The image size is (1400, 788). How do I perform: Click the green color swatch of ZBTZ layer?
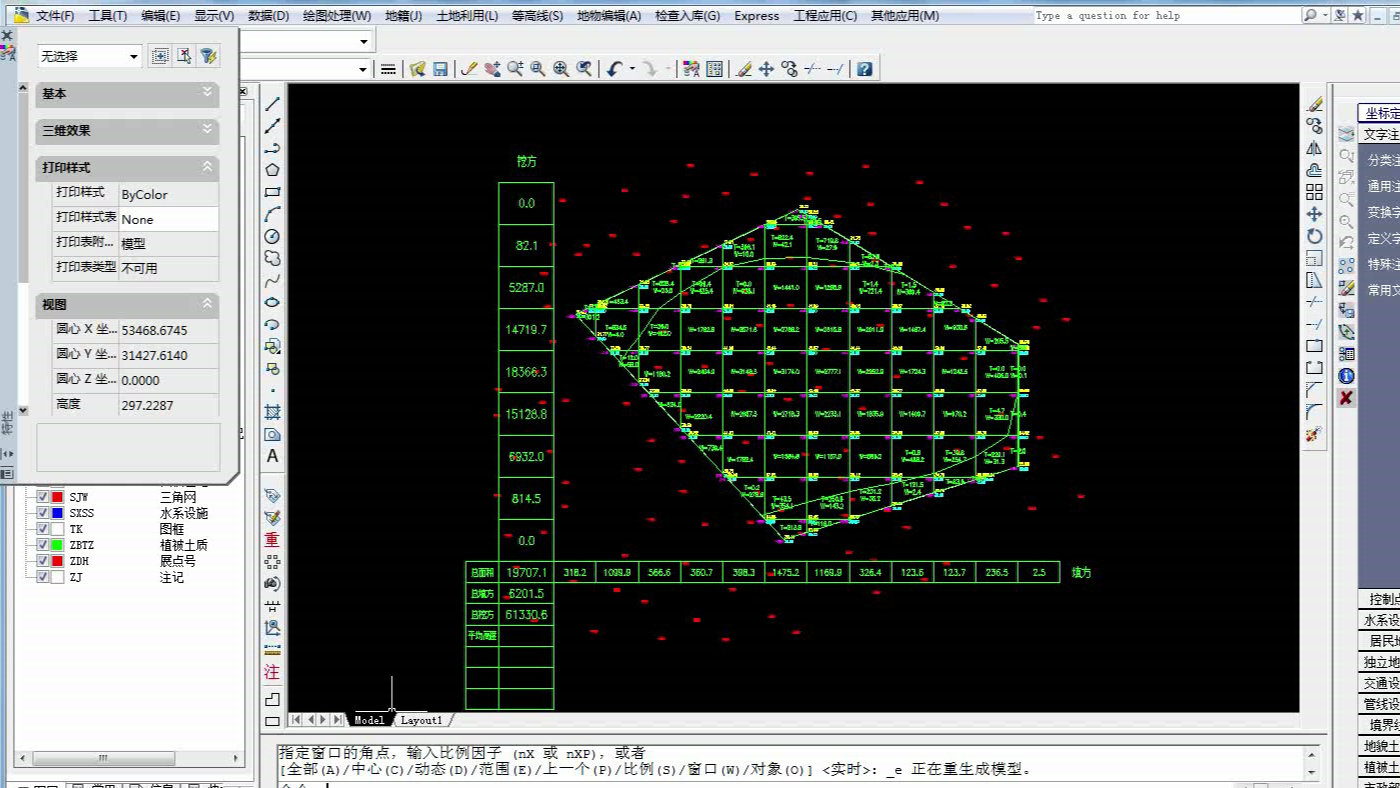[58, 545]
